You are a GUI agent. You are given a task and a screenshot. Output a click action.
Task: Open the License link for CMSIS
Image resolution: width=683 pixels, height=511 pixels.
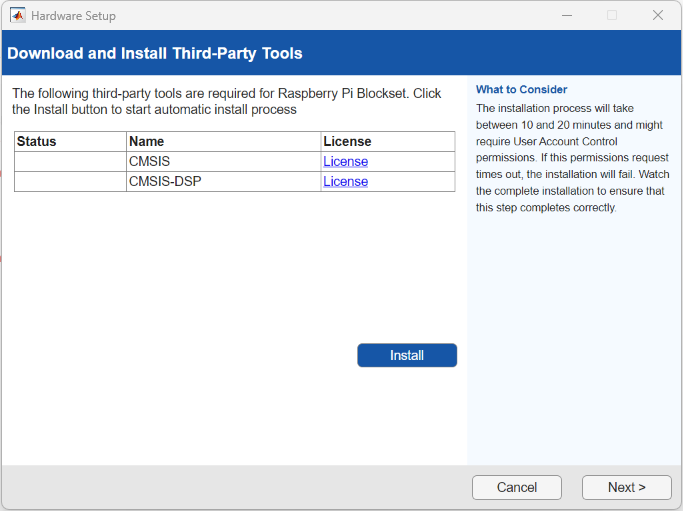click(345, 162)
